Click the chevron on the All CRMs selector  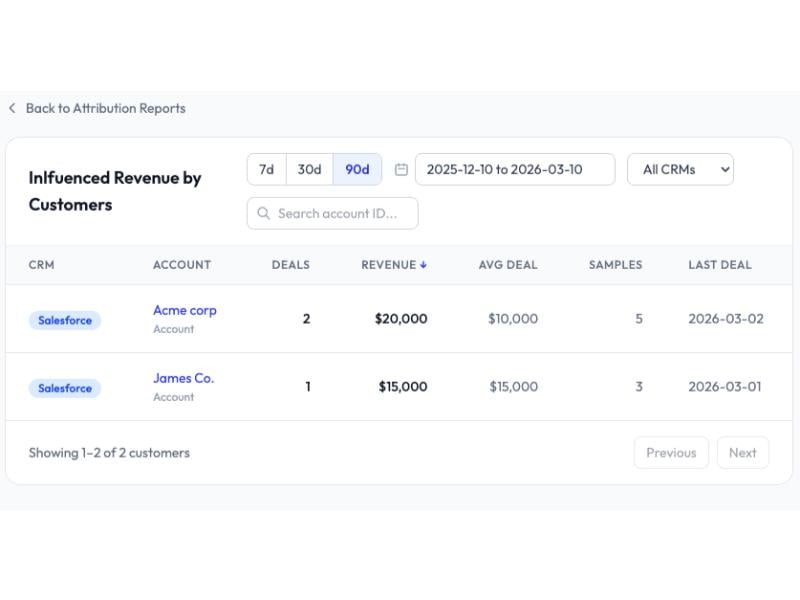(x=723, y=169)
